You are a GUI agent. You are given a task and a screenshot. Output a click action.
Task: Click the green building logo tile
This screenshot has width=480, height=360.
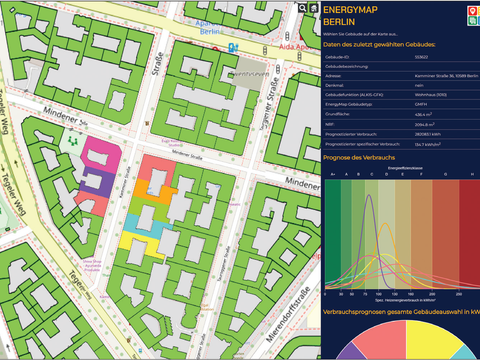click(x=472, y=21)
